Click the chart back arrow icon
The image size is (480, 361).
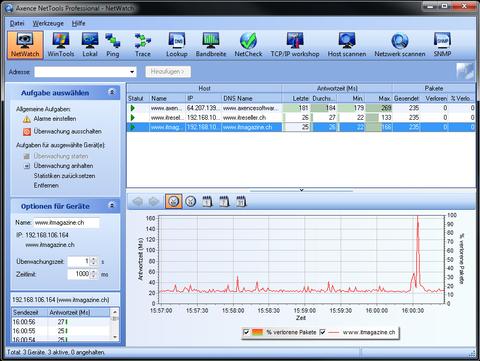point(138,201)
